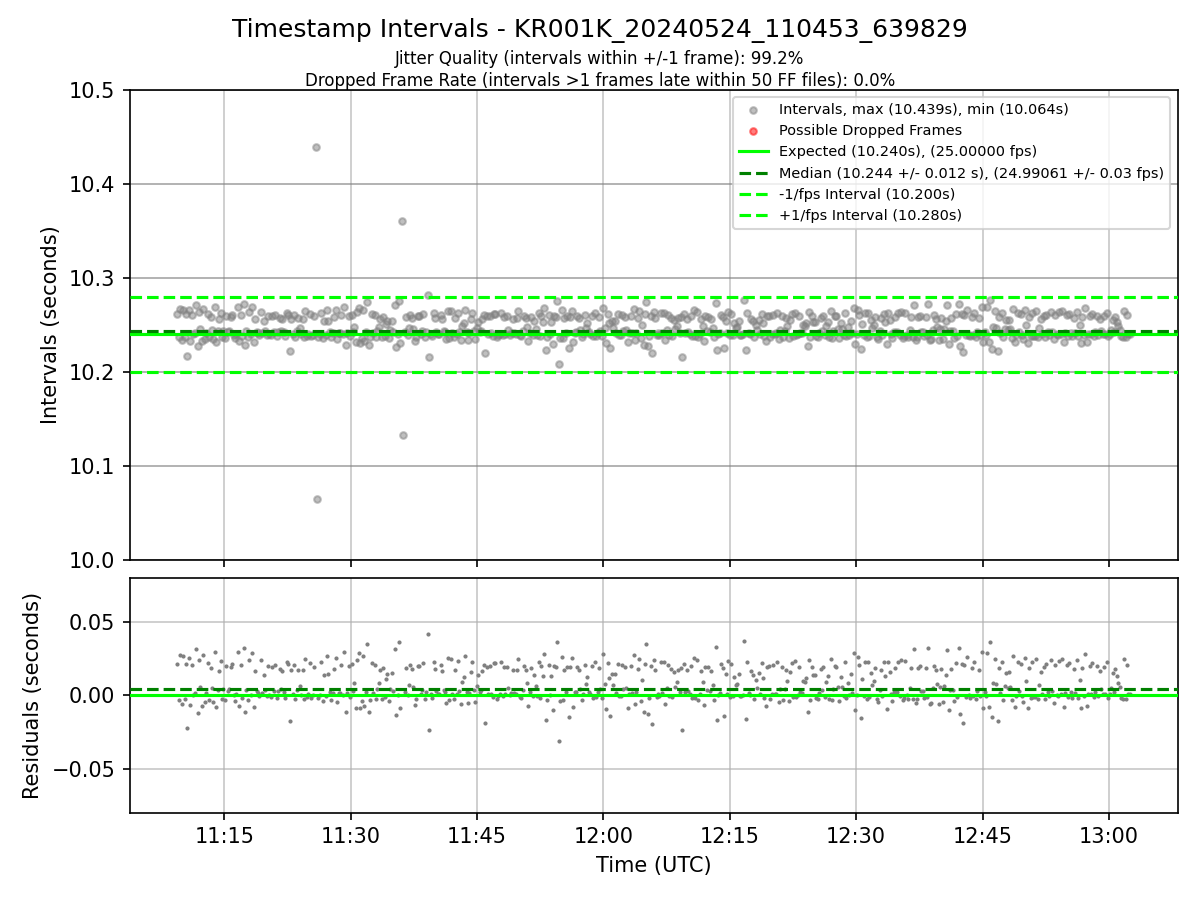Click the 11:45 time tick label
The height and width of the screenshot is (900, 1200).
coord(477,835)
